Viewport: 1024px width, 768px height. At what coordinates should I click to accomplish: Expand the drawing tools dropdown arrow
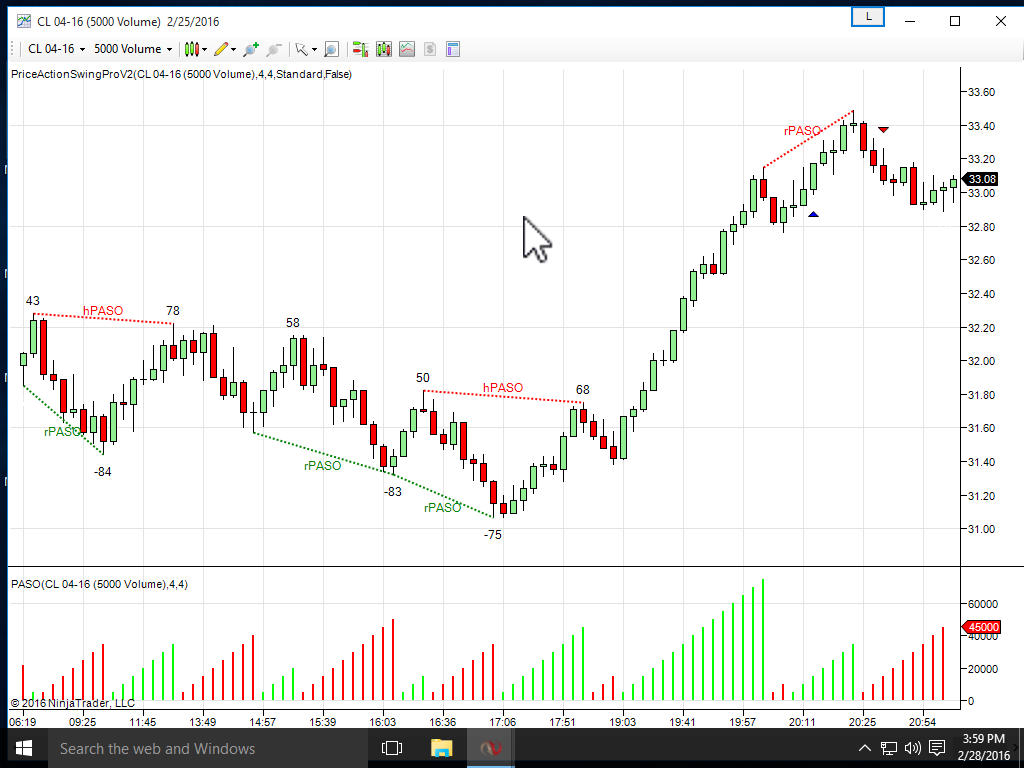(x=234, y=50)
